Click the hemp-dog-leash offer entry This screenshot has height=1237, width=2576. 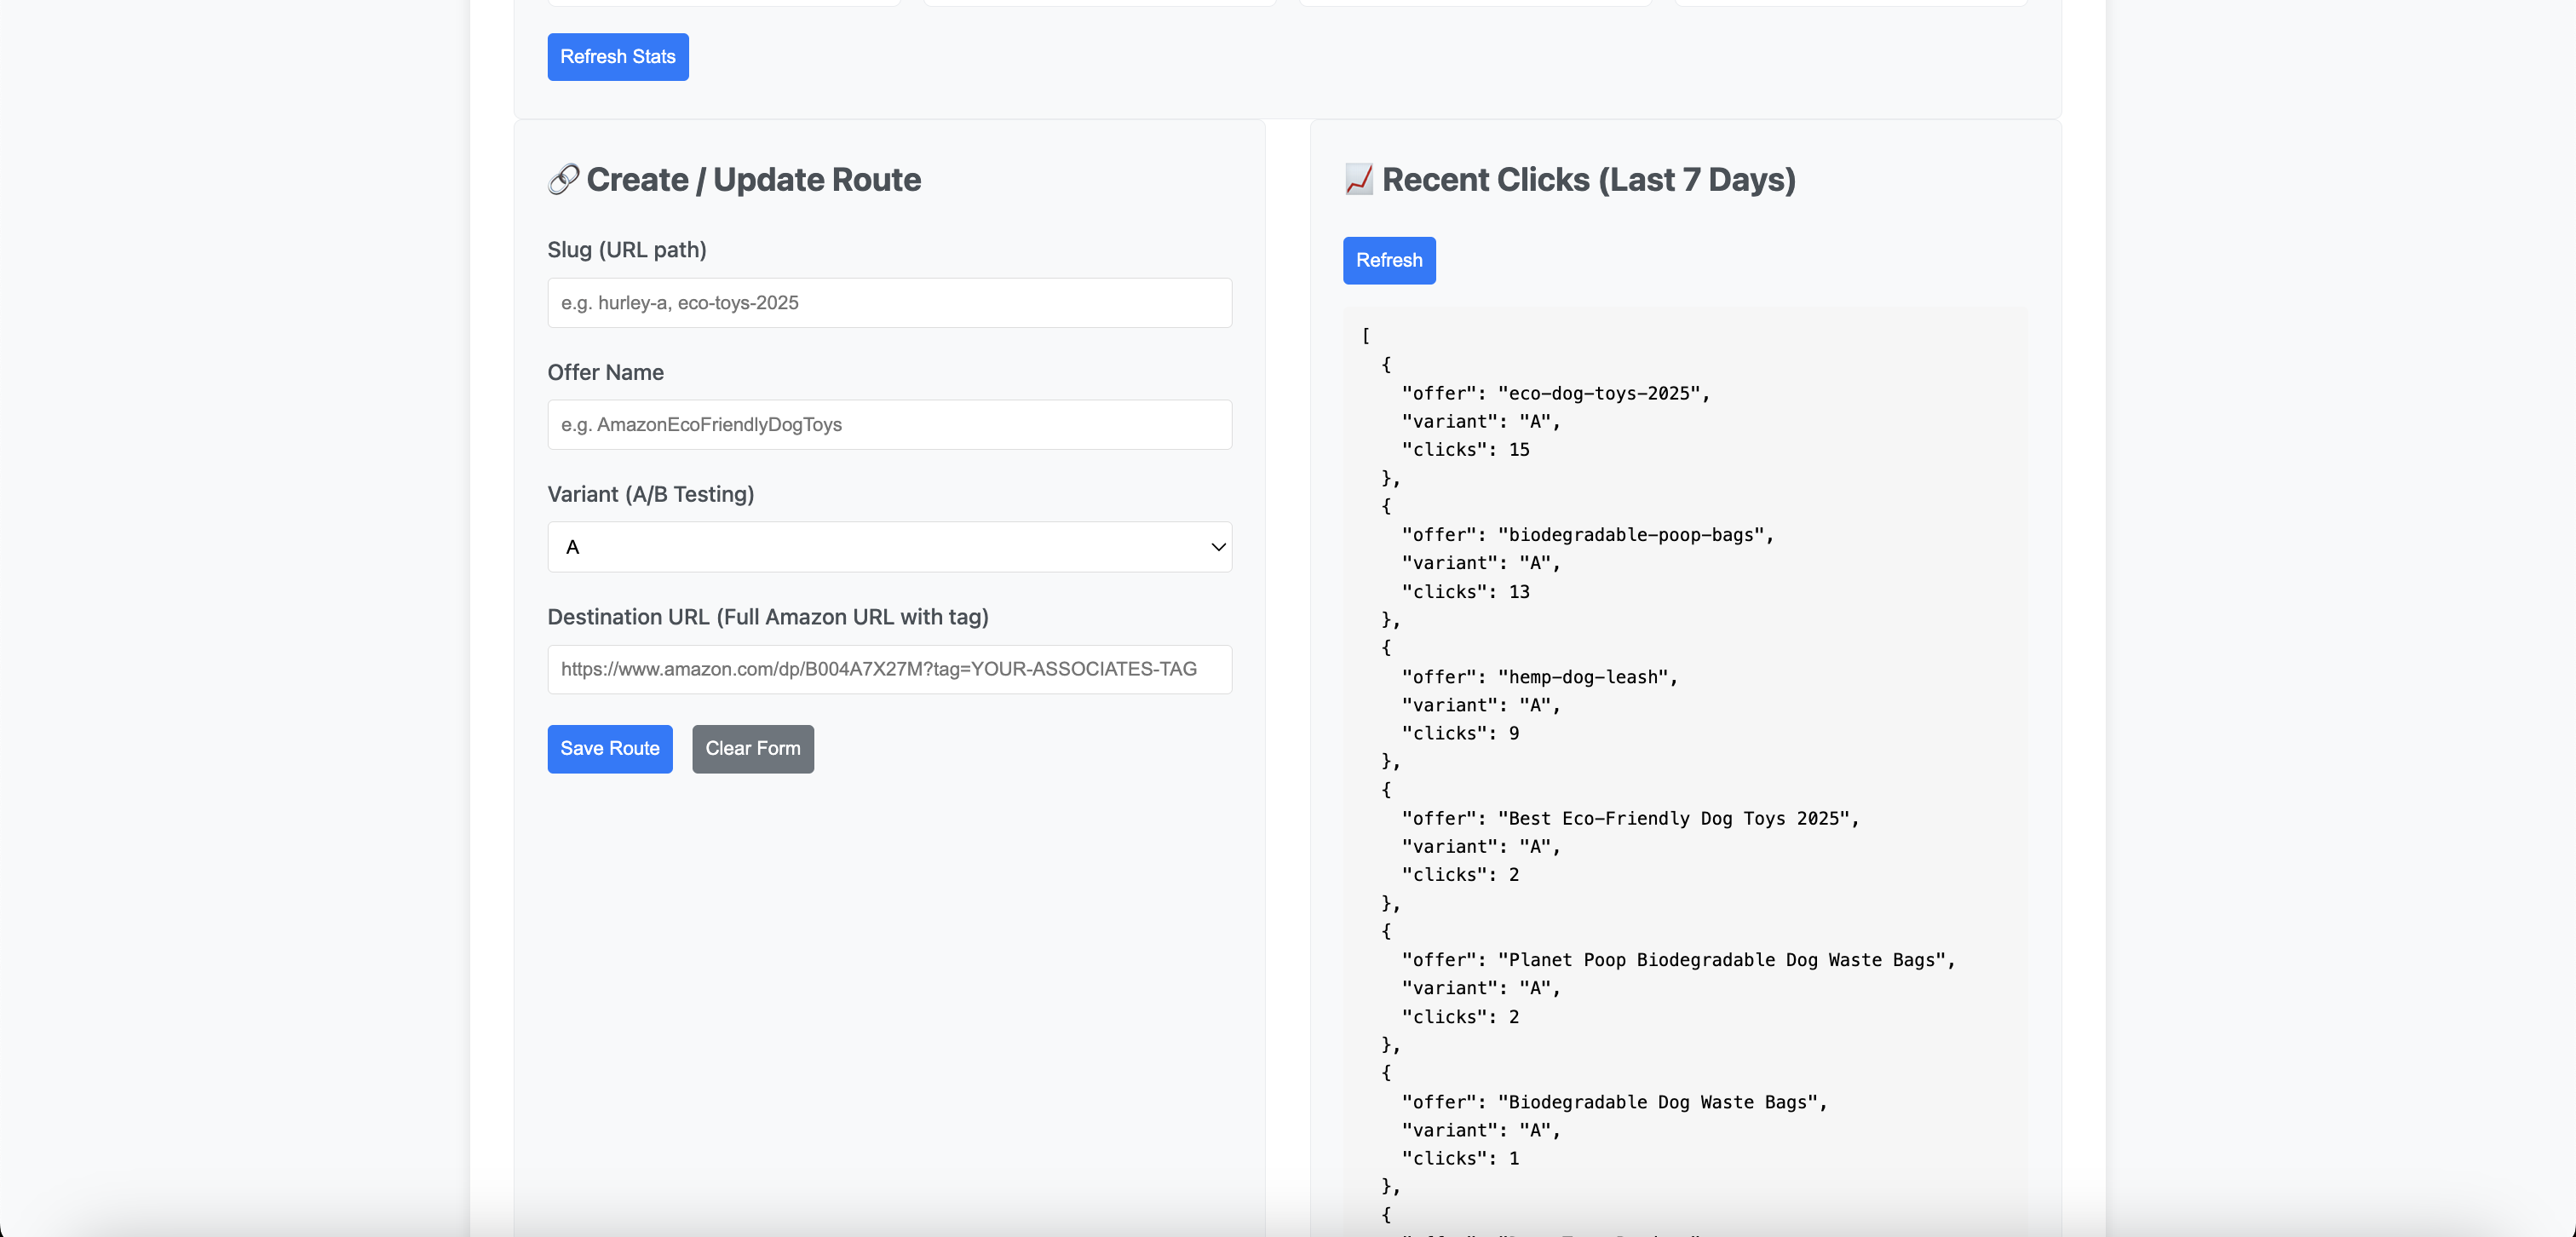(x=1539, y=676)
